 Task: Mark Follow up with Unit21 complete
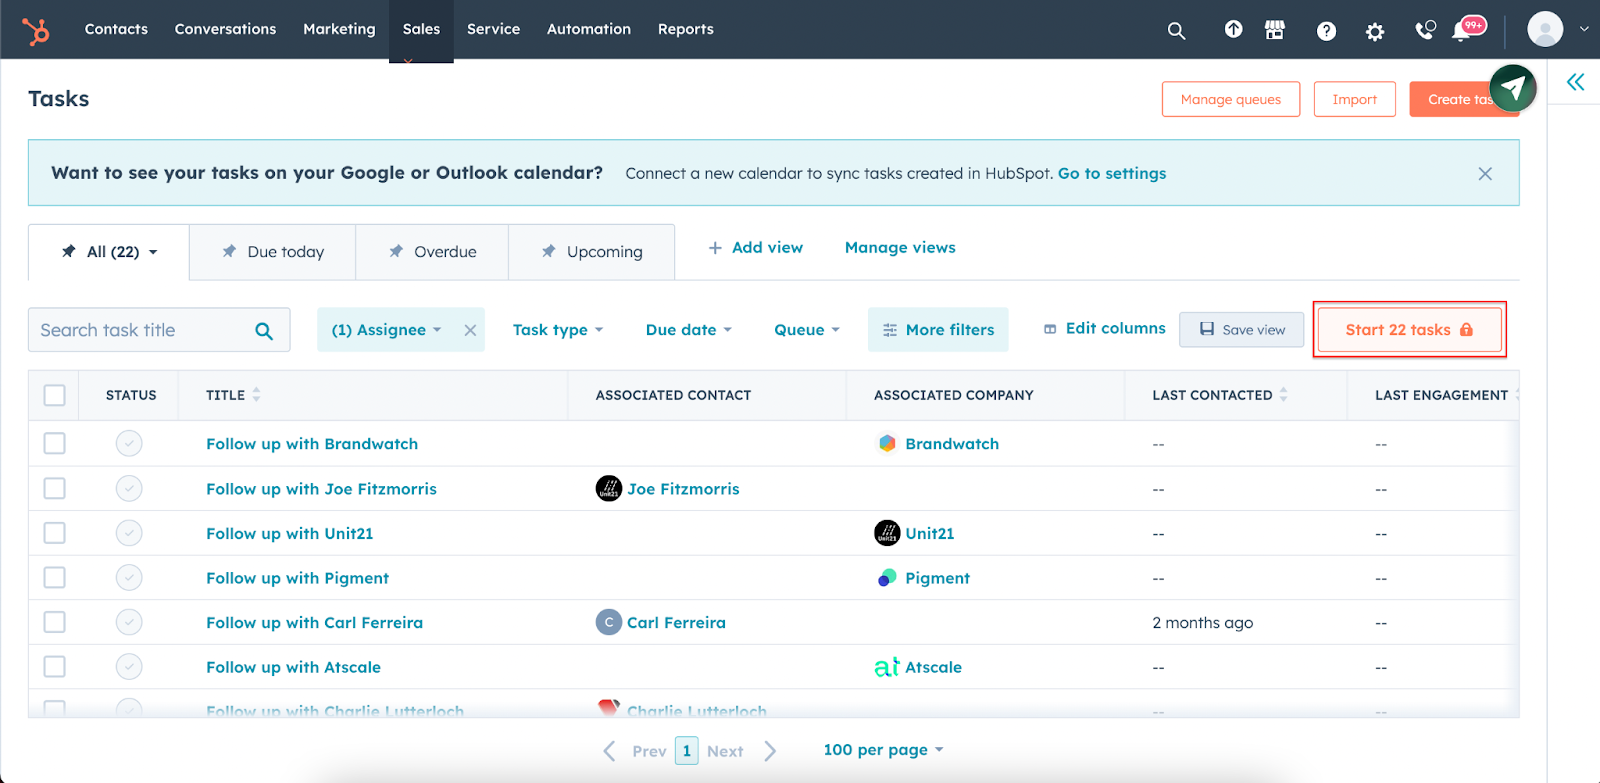click(129, 533)
